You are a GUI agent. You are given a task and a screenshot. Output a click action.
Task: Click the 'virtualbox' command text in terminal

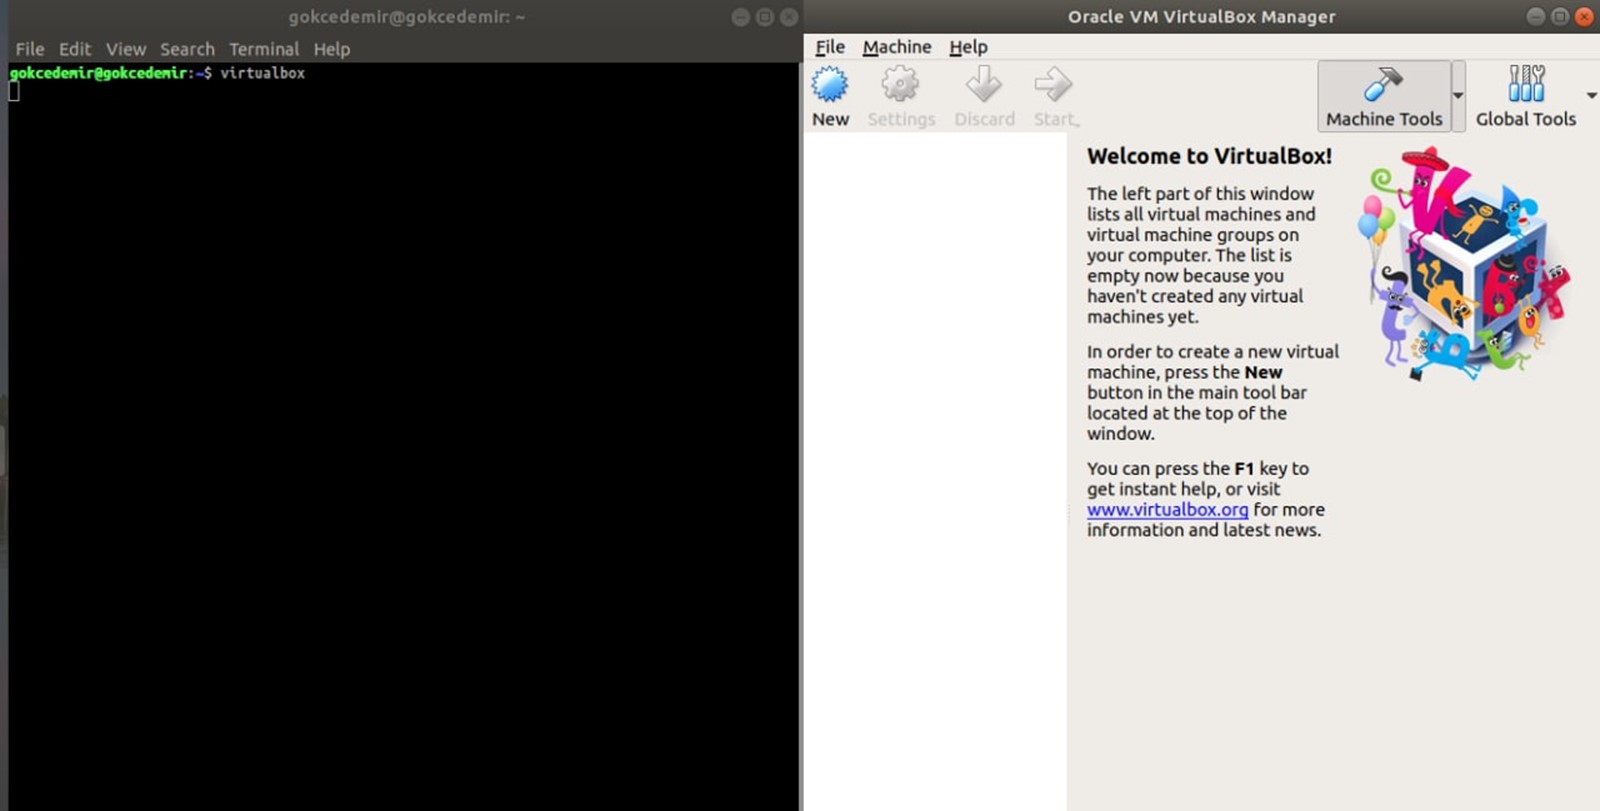click(263, 73)
